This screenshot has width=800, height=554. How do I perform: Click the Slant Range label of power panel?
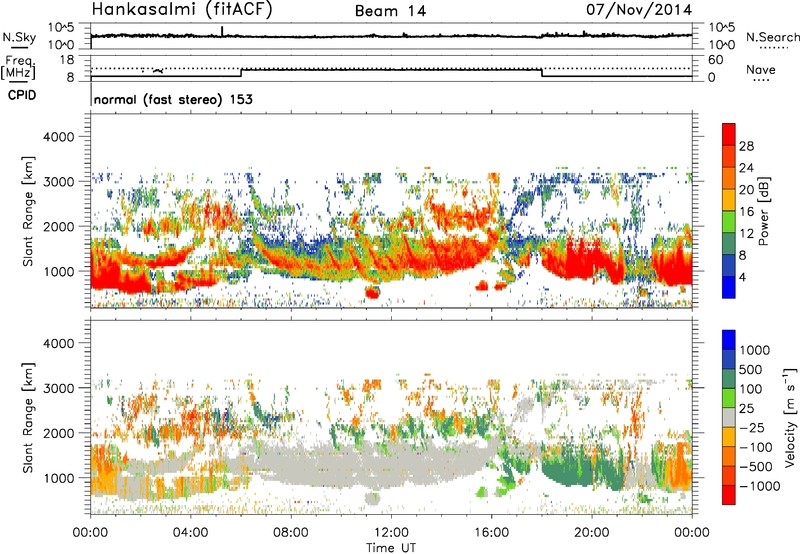tap(28, 211)
